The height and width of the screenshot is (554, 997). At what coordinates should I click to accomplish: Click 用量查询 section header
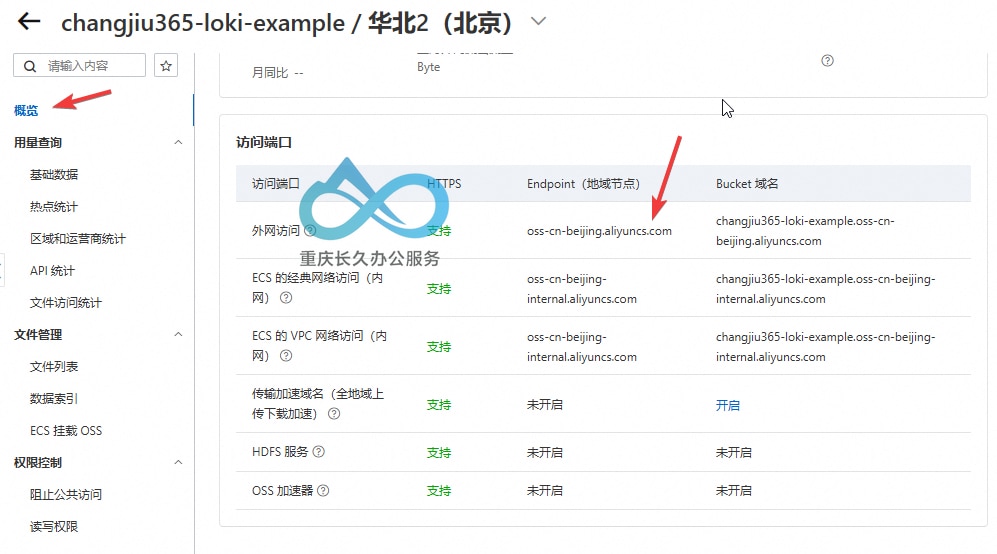click(x=38, y=142)
